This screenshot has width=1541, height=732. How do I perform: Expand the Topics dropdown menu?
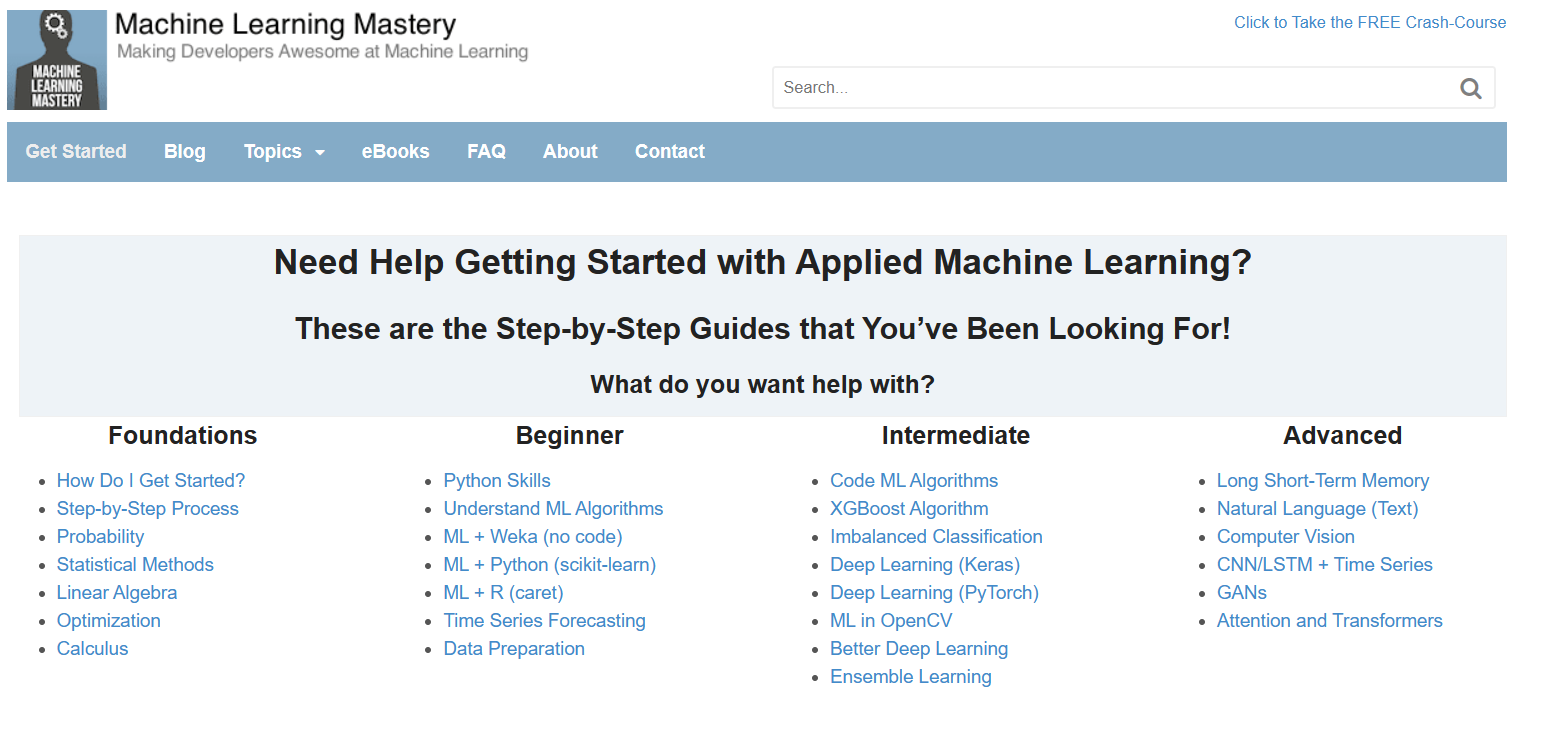[x=283, y=151]
